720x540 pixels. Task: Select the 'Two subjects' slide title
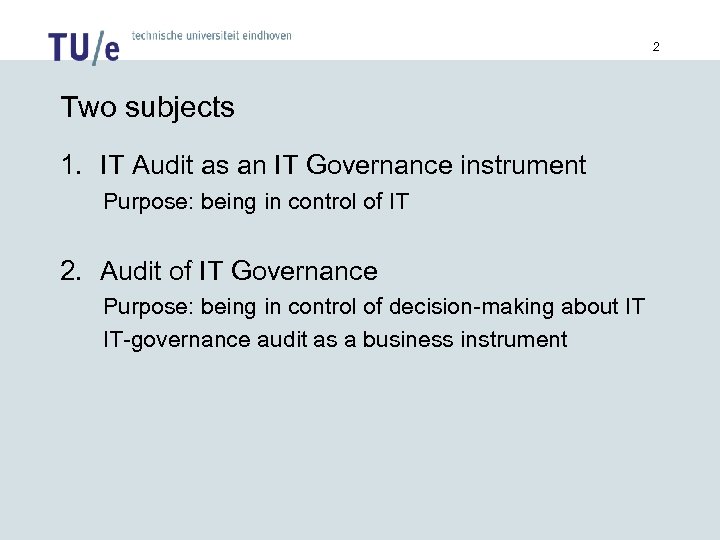[147, 108]
